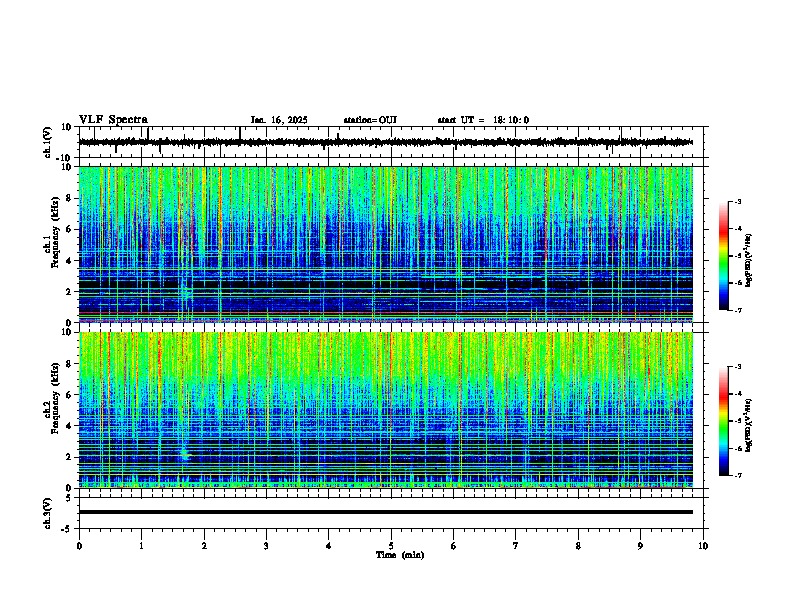Click time-axis tick label "7"
The image size is (792, 612).
516,546
